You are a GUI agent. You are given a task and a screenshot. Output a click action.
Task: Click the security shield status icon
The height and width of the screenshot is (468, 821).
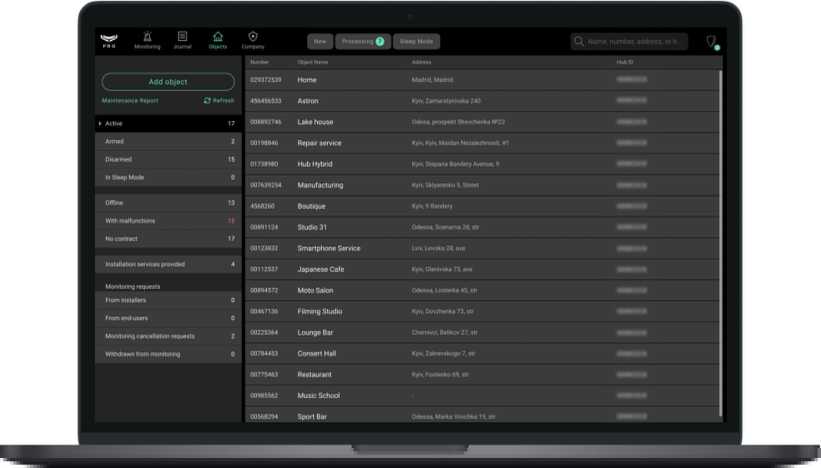[711, 42]
